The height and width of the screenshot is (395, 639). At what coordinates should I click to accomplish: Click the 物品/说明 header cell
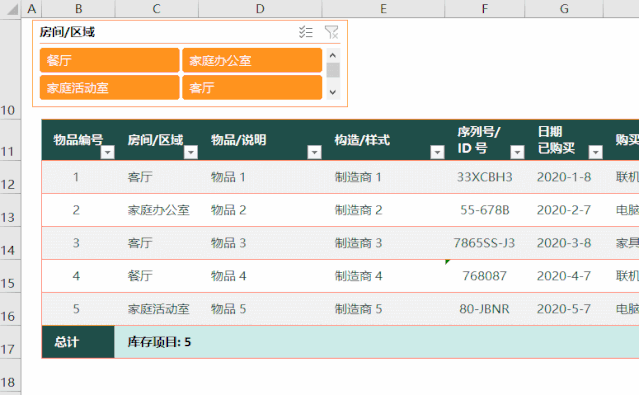[260, 140]
